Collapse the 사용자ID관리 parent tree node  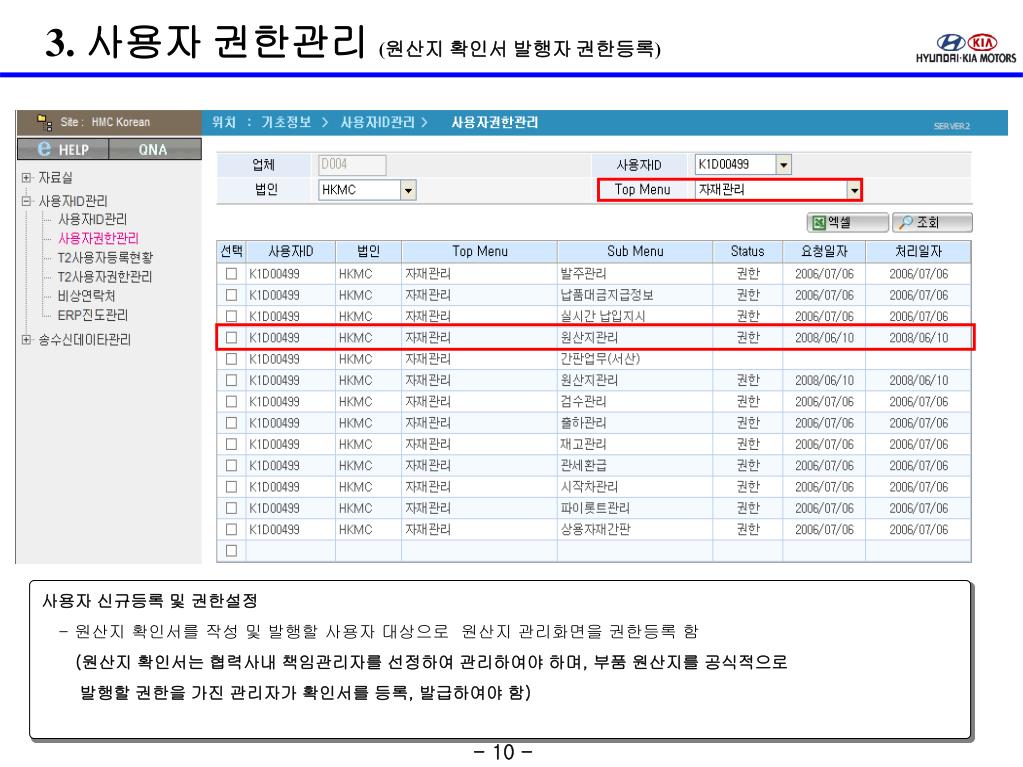tap(26, 201)
